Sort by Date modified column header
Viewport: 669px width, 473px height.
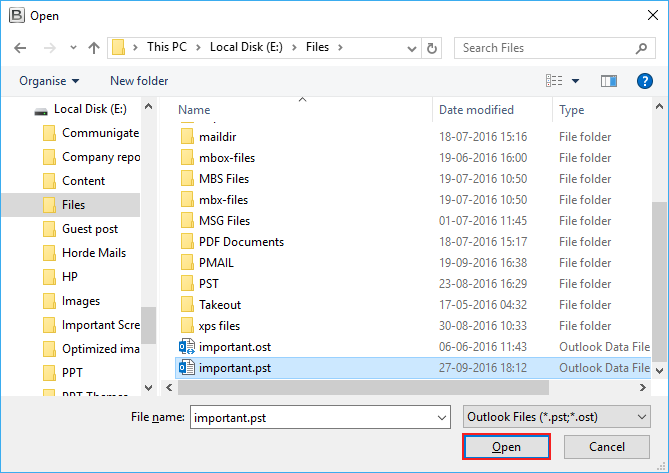[476, 110]
